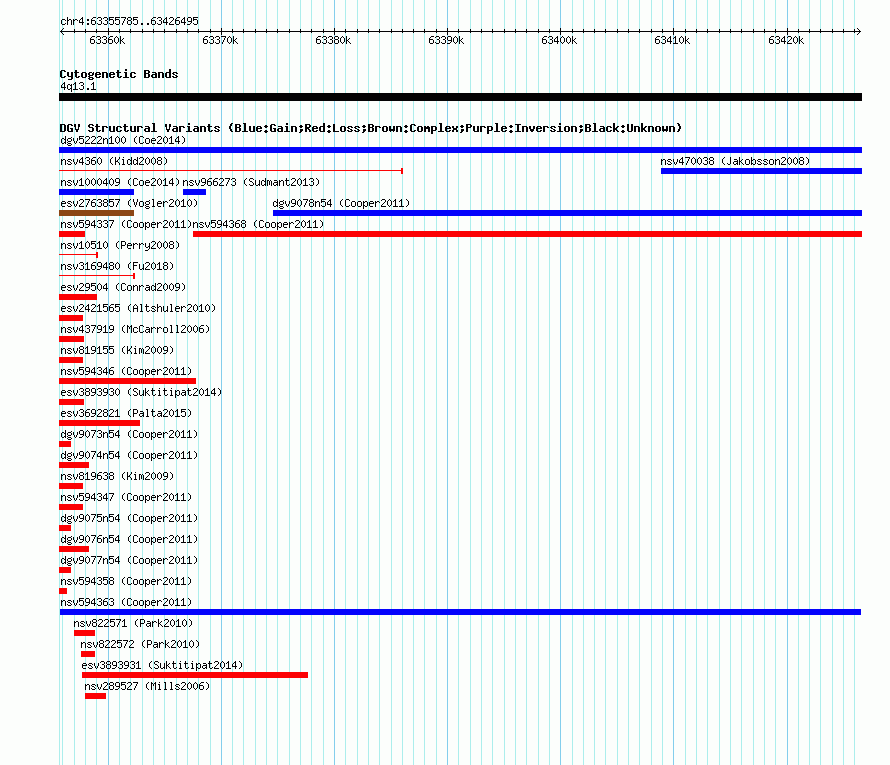Image resolution: width=890 pixels, height=765 pixels.
Task: Select nsv594358 (Cooper2011) label
Action: point(126,581)
